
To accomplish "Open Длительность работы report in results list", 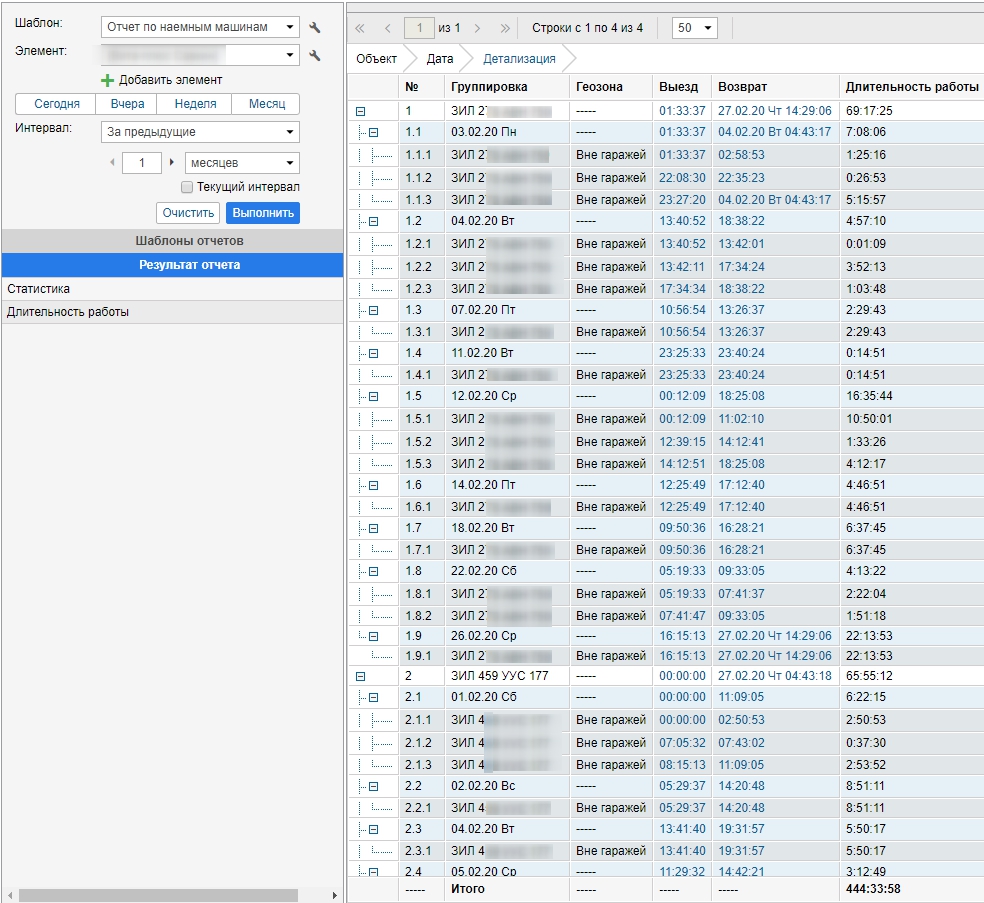I will [68, 312].
